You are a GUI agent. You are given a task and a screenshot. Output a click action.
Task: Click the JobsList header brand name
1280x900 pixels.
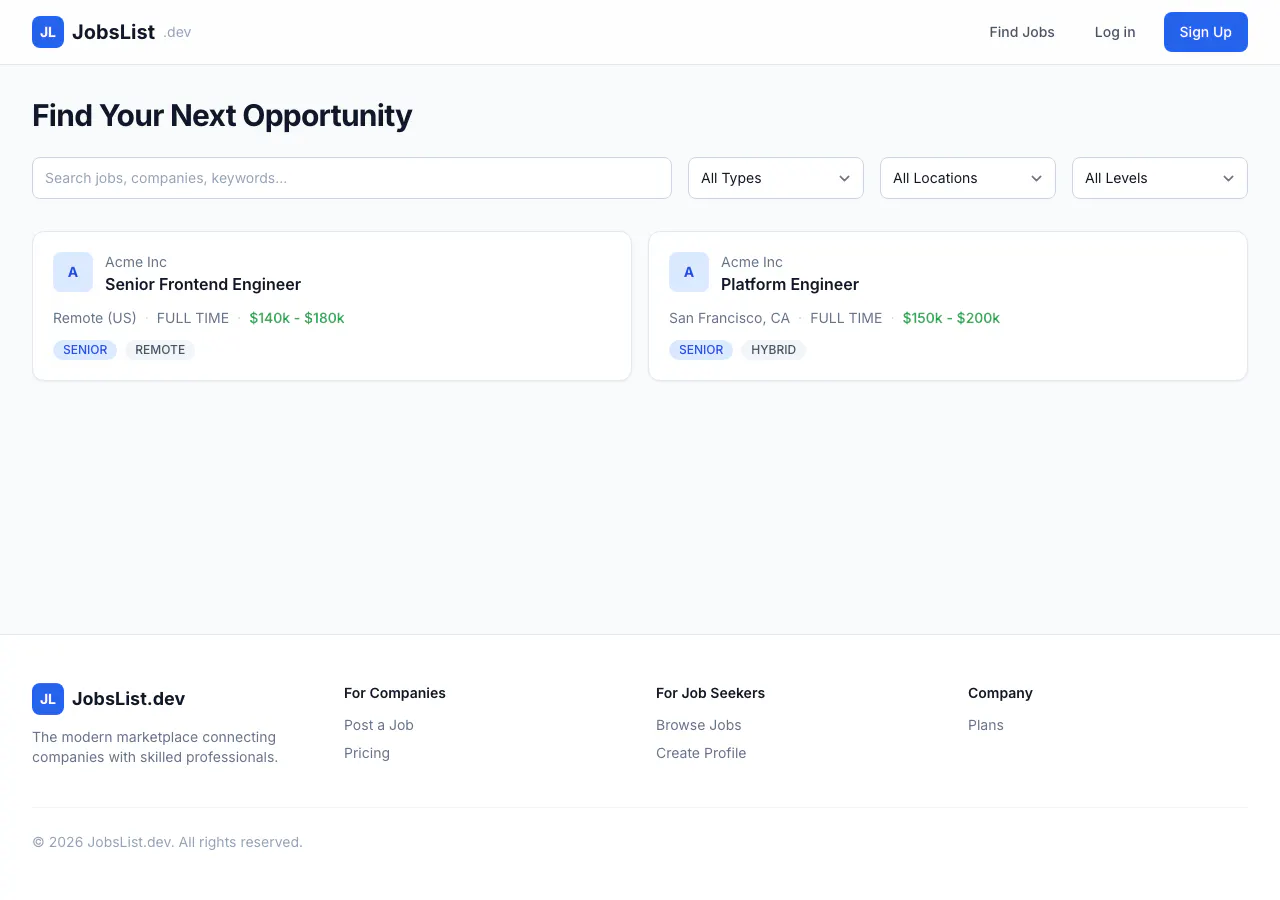pyautogui.click(x=113, y=32)
